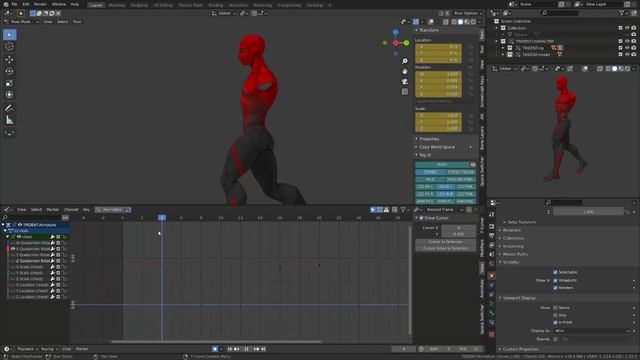The image size is (640, 360).
Task: Open the Channel menu in graph editor
Action: 71,210
